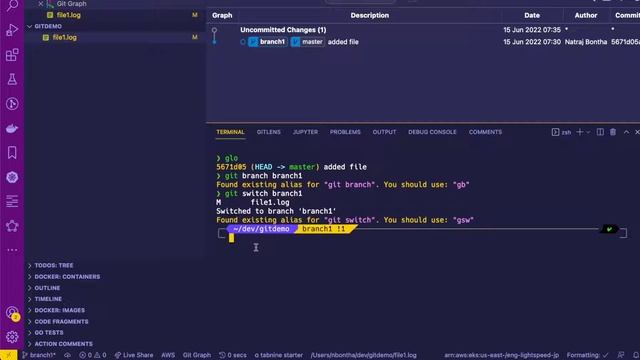Click the arn:aws:eks cluster status item
This screenshot has height=360, width=640.
(501, 355)
